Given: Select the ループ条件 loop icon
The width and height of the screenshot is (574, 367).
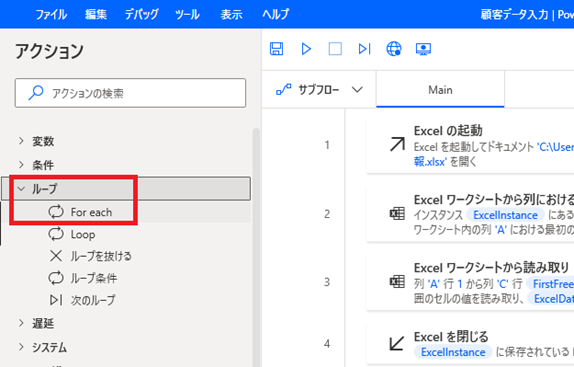Looking at the screenshot, I should (x=56, y=278).
